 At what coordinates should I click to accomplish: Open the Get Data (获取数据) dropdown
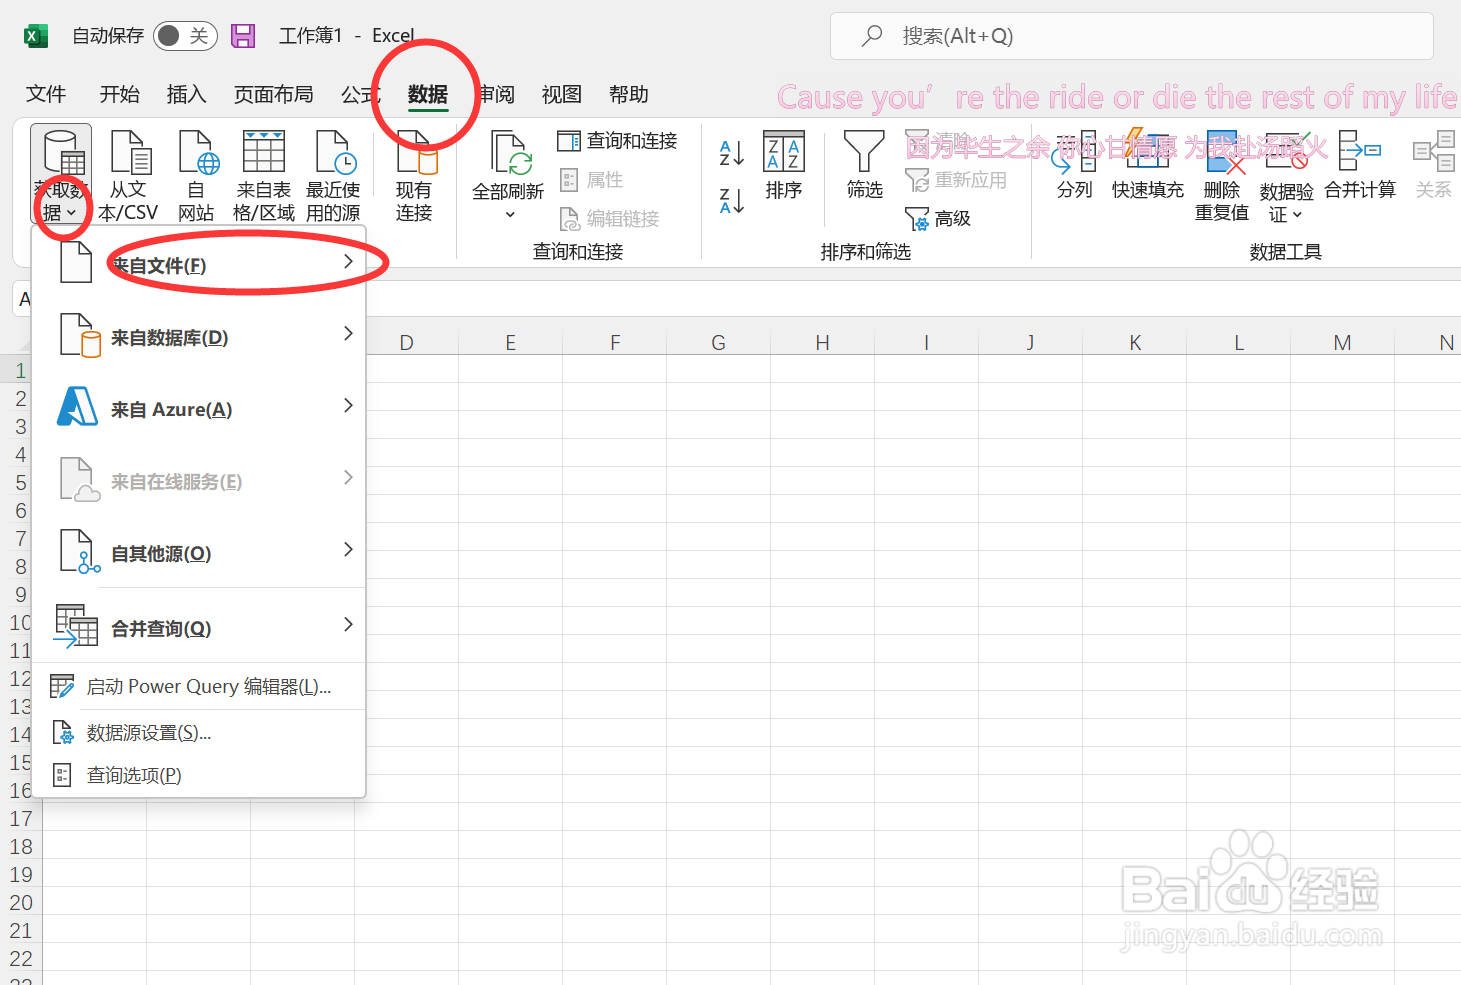[61, 175]
